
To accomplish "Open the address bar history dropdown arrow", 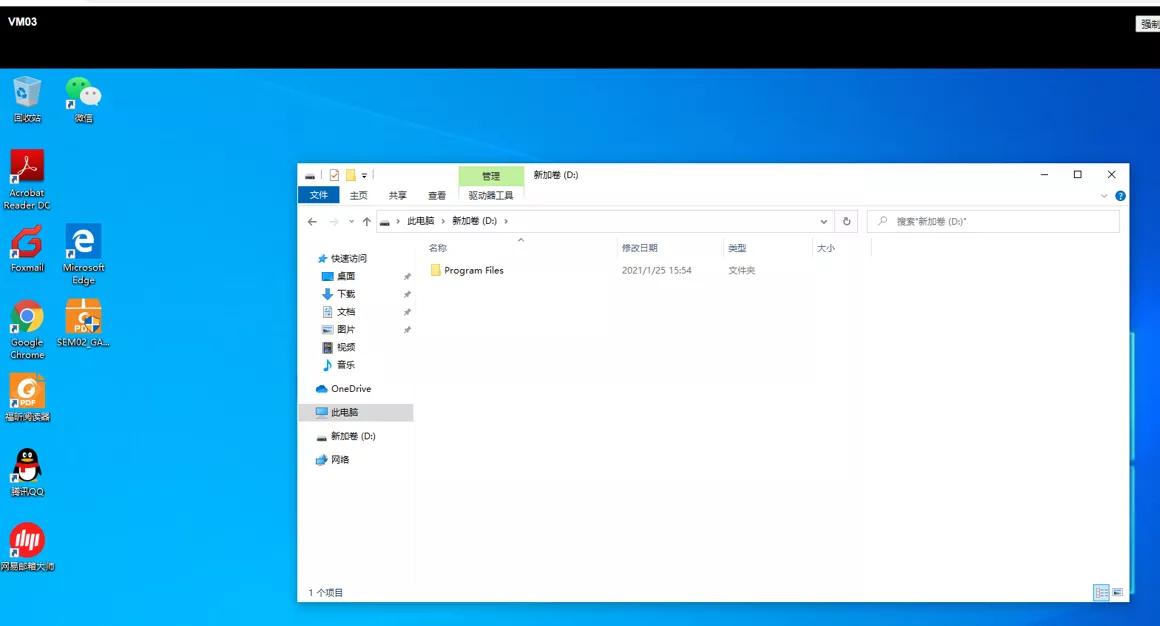I will [x=823, y=221].
